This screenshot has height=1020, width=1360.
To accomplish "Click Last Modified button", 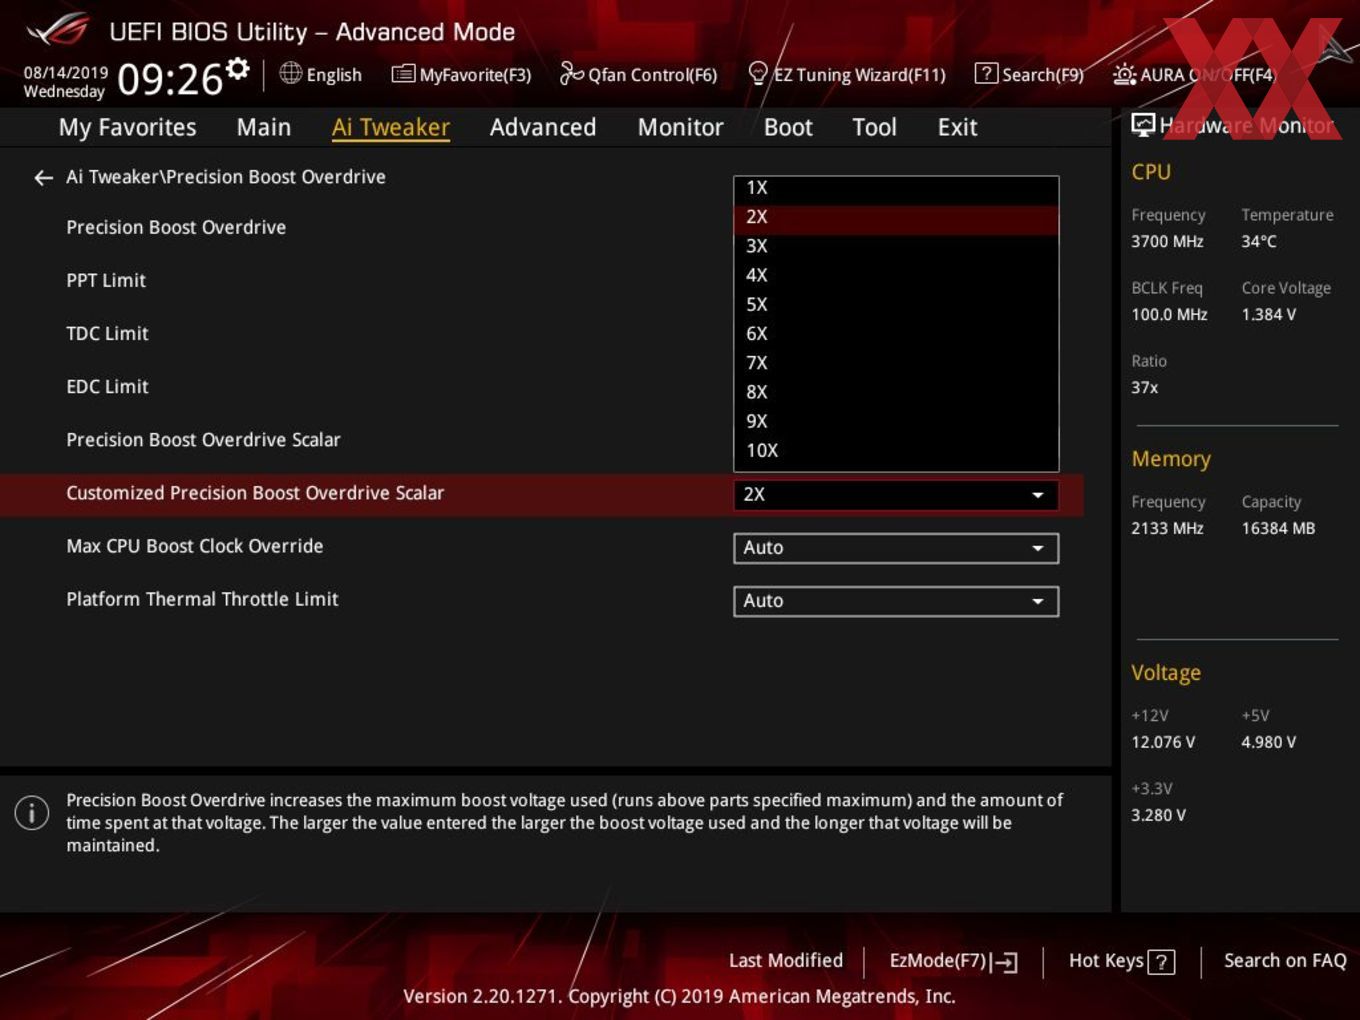I will [x=786, y=961].
